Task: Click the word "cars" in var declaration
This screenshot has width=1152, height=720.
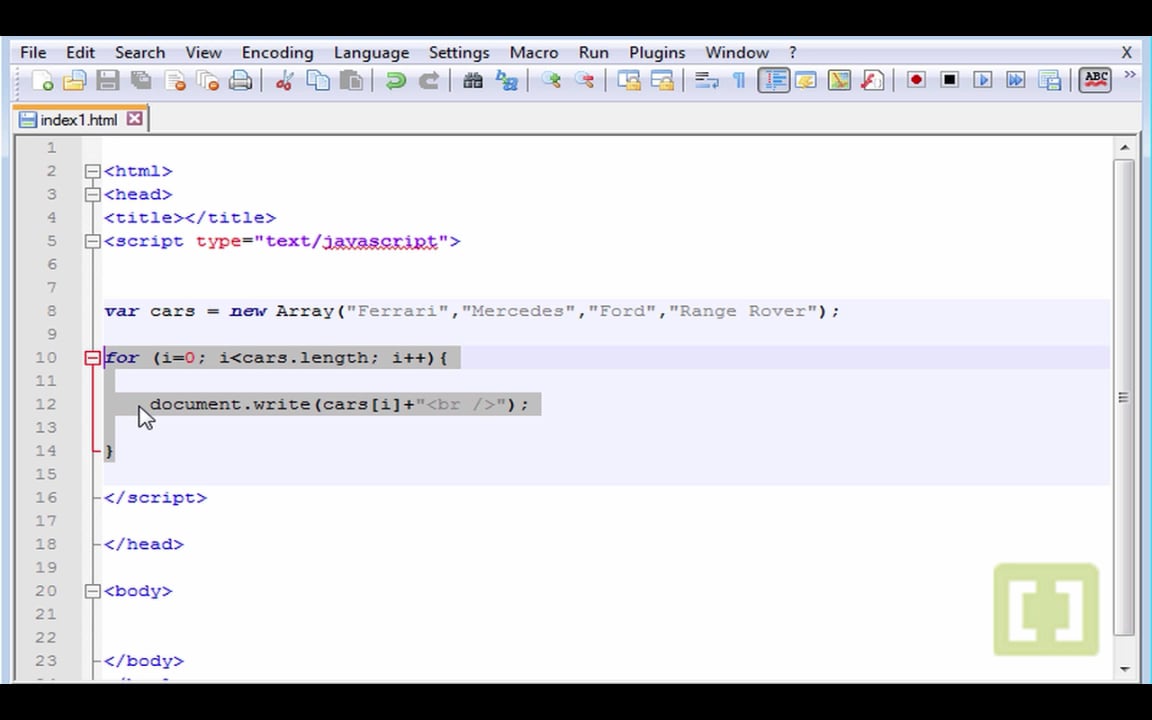Action: [x=172, y=311]
